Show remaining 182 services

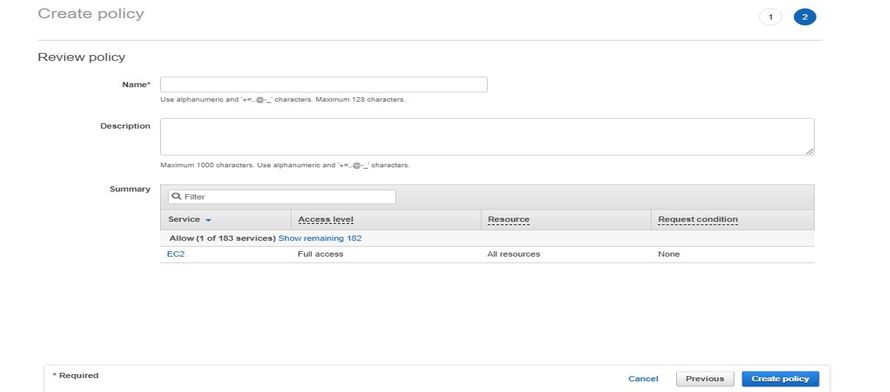(x=320, y=238)
